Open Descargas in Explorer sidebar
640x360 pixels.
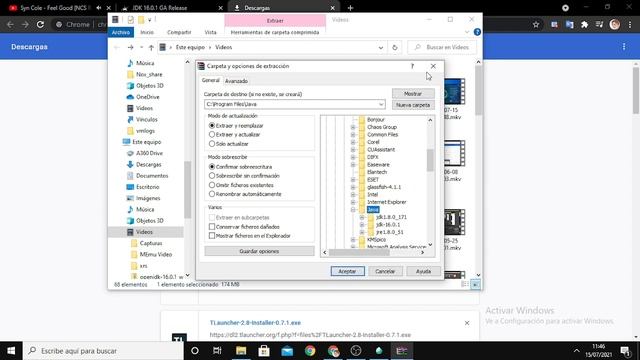[x=149, y=164]
